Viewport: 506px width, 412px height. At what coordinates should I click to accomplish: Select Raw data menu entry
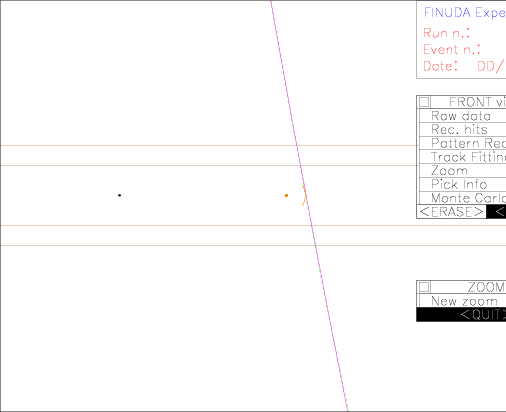463,116
